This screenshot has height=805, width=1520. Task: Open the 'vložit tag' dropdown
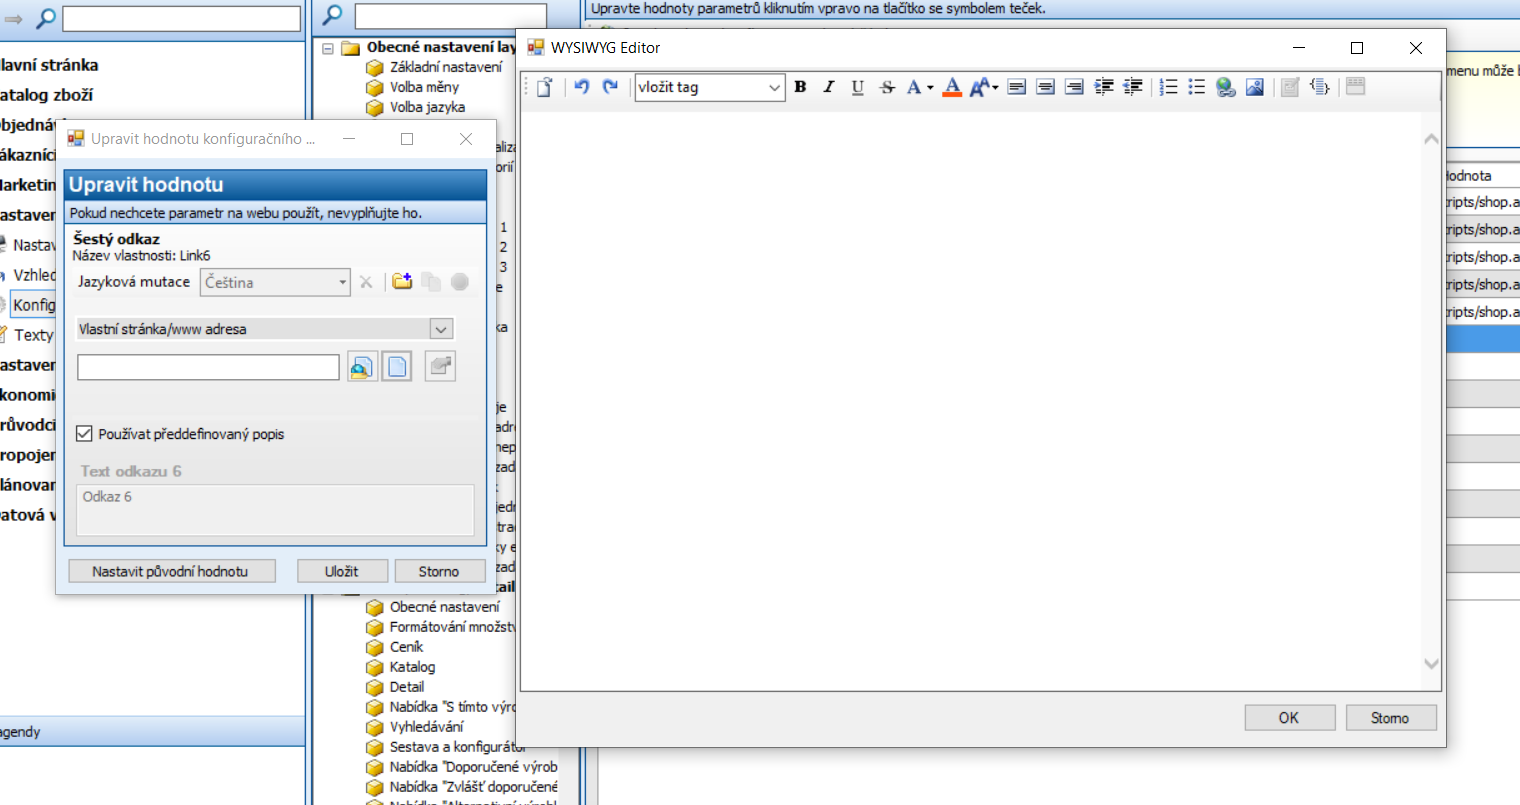pyautogui.click(x=773, y=88)
